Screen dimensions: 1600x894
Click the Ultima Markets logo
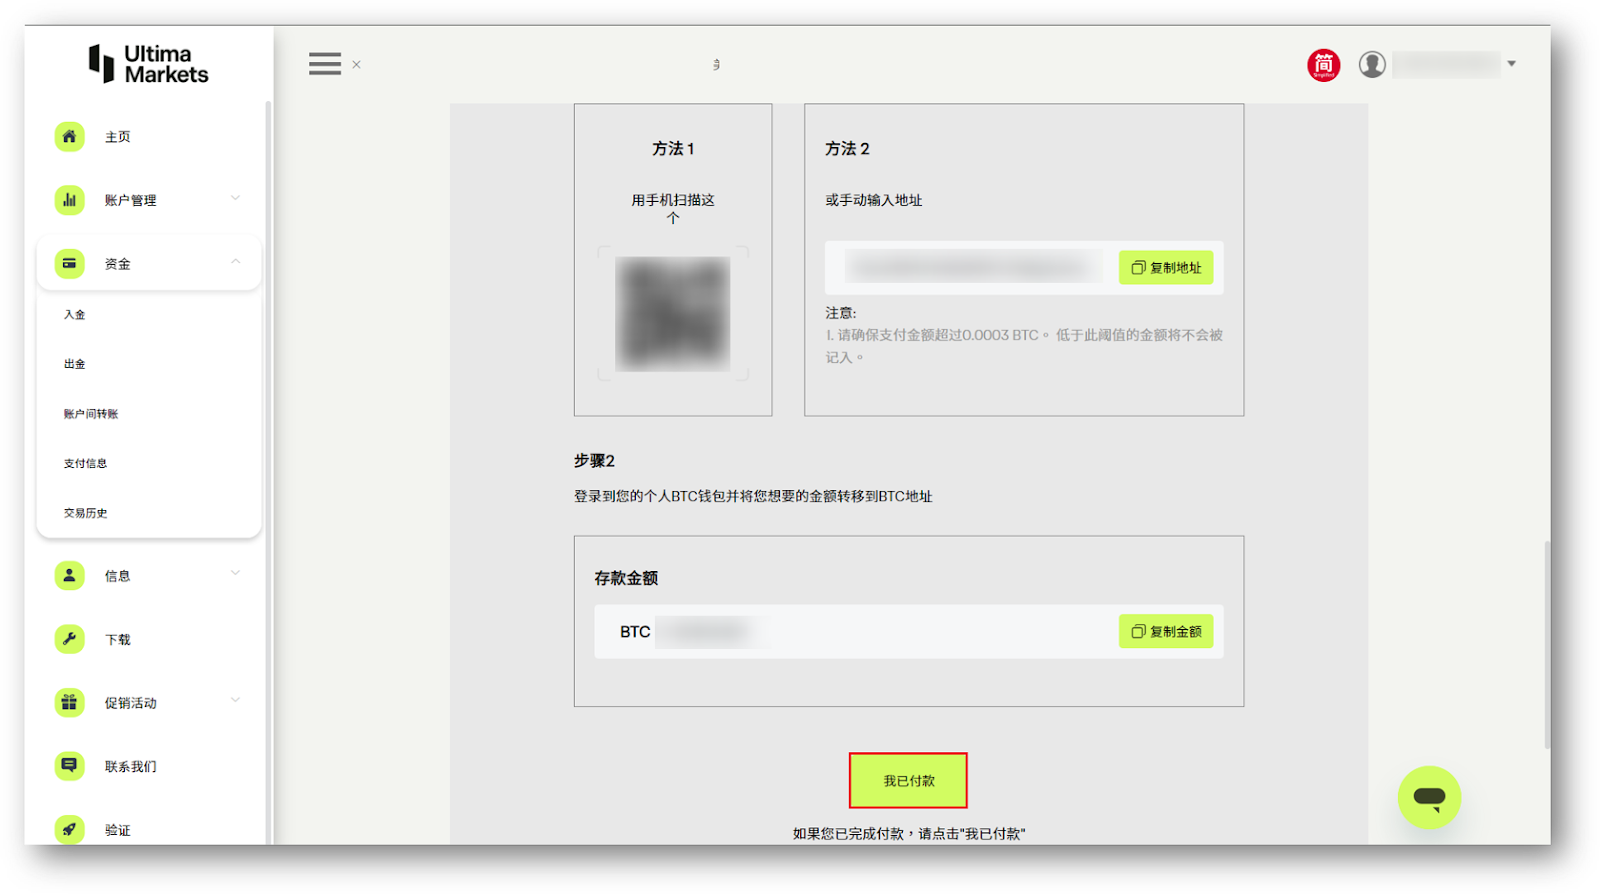pyautogui.click(x=148, y=64)
